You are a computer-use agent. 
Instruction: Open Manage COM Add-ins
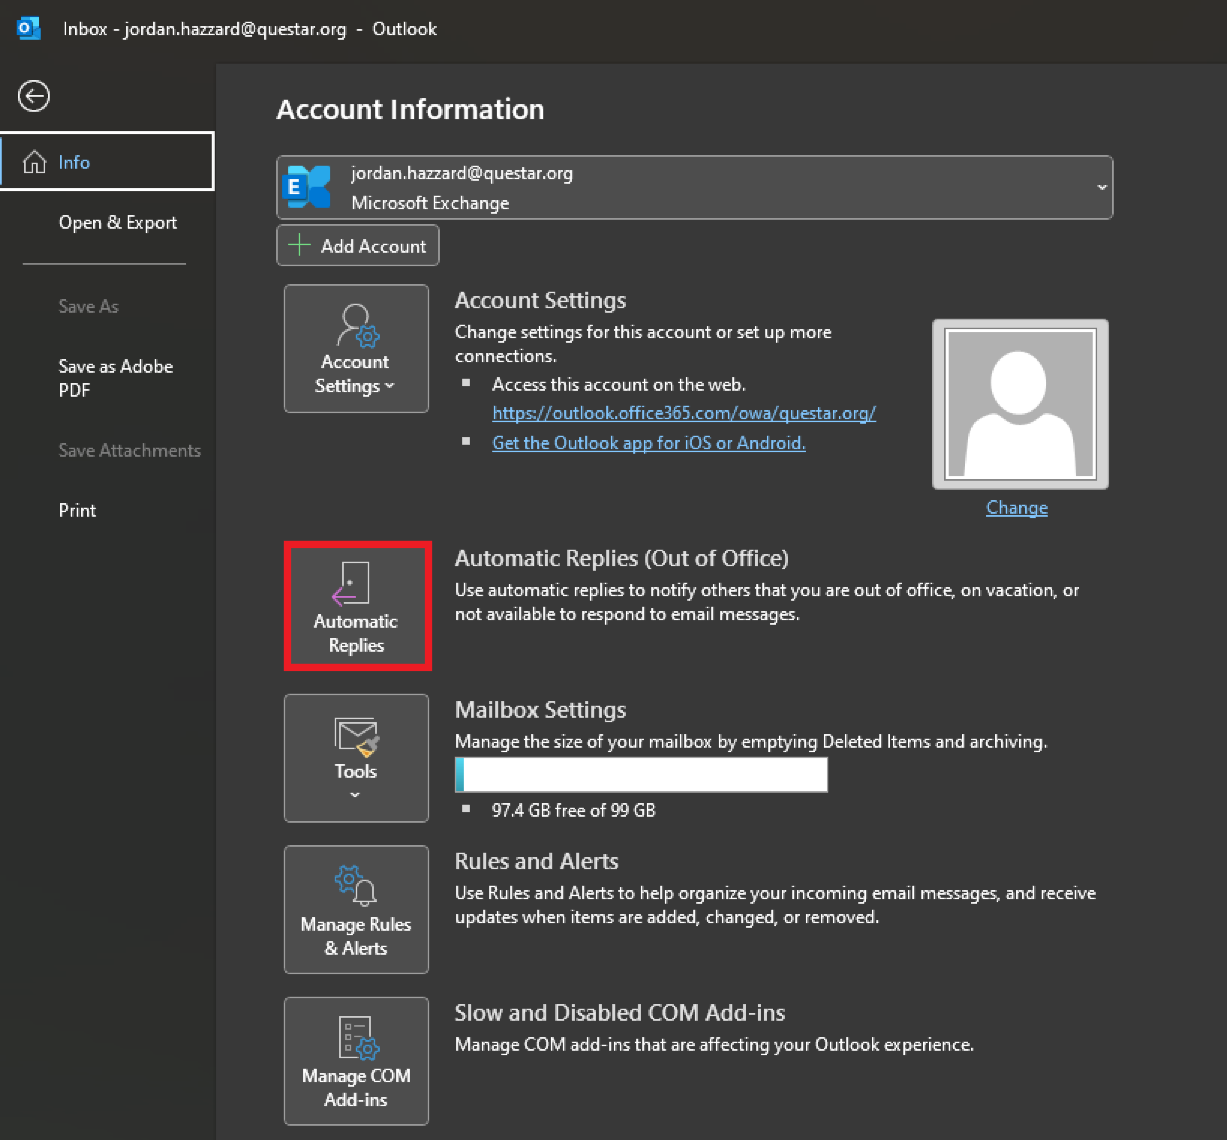pyautogui.click(x=356, y=1061)
